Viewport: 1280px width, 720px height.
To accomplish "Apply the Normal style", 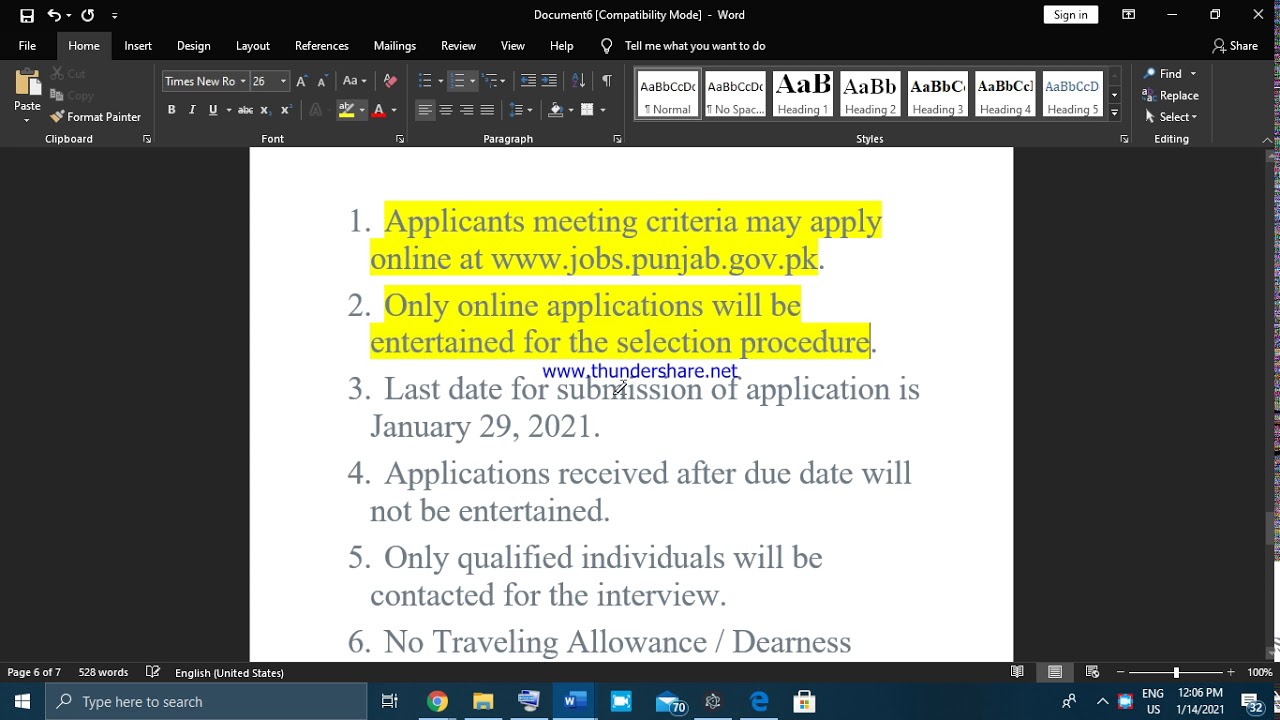I will 668,95.
